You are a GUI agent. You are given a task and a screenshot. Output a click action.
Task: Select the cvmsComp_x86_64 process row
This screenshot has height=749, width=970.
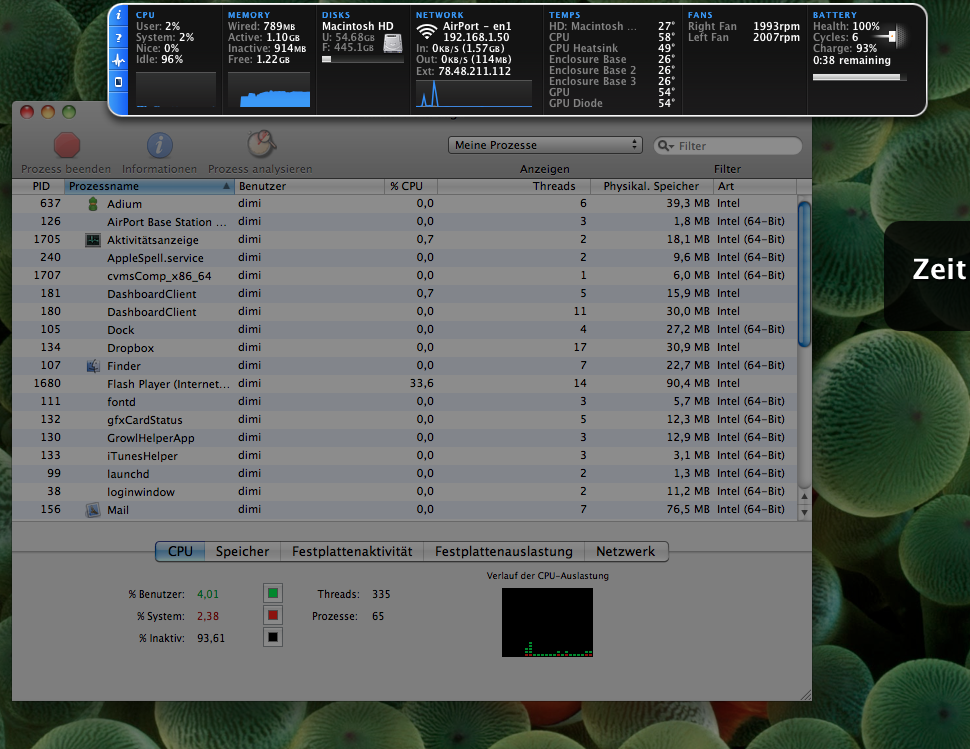pos(405,275)
